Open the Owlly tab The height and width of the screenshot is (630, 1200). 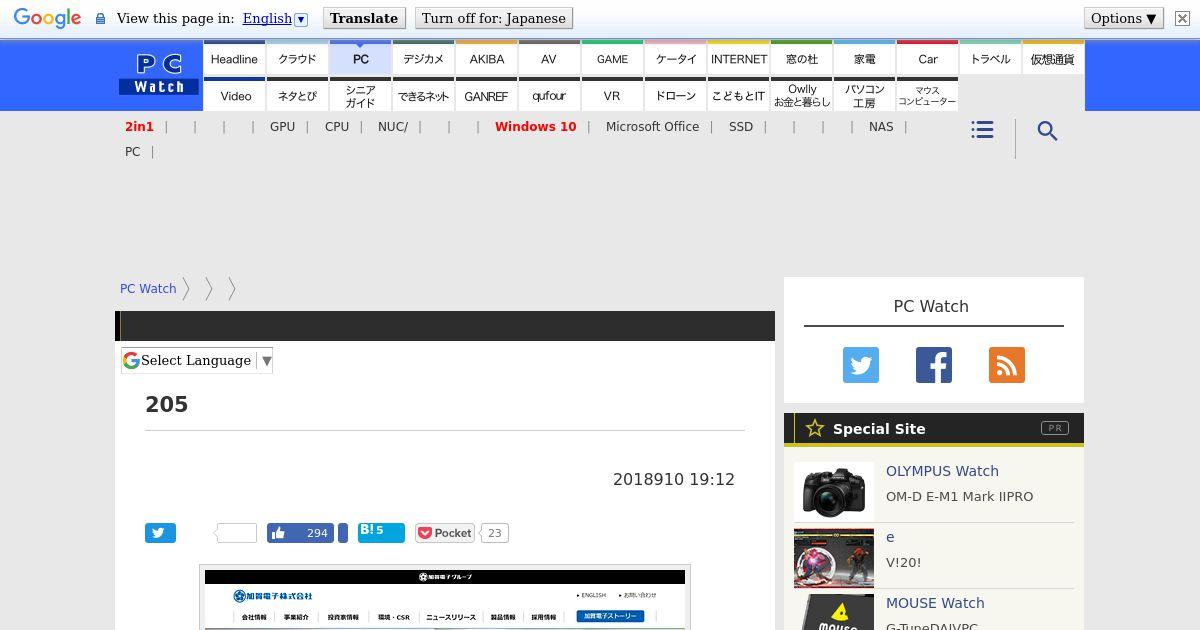click(802, 96)
